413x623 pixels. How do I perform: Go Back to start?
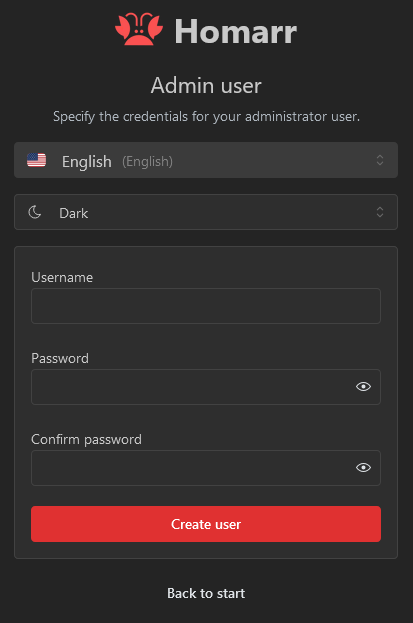[206, 593]
